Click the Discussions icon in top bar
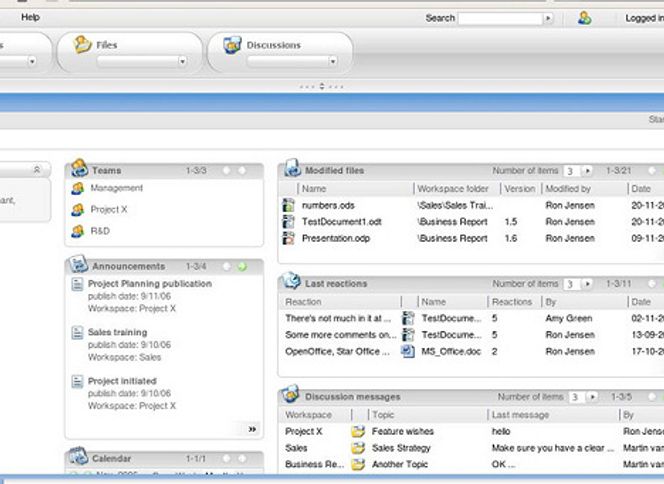664x484 pixels. click(232, 44)
